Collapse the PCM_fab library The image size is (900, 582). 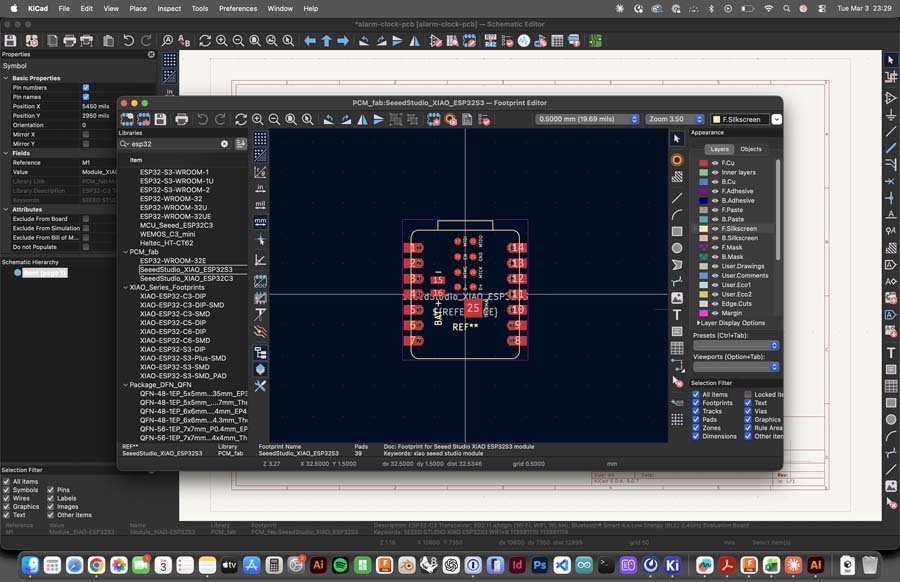pyautogui.click(x=126, y=252)
